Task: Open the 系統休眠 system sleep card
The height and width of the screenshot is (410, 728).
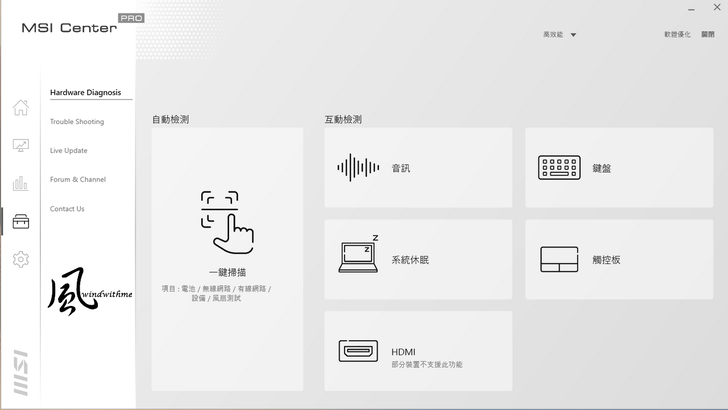Action: tap(418, 259)
